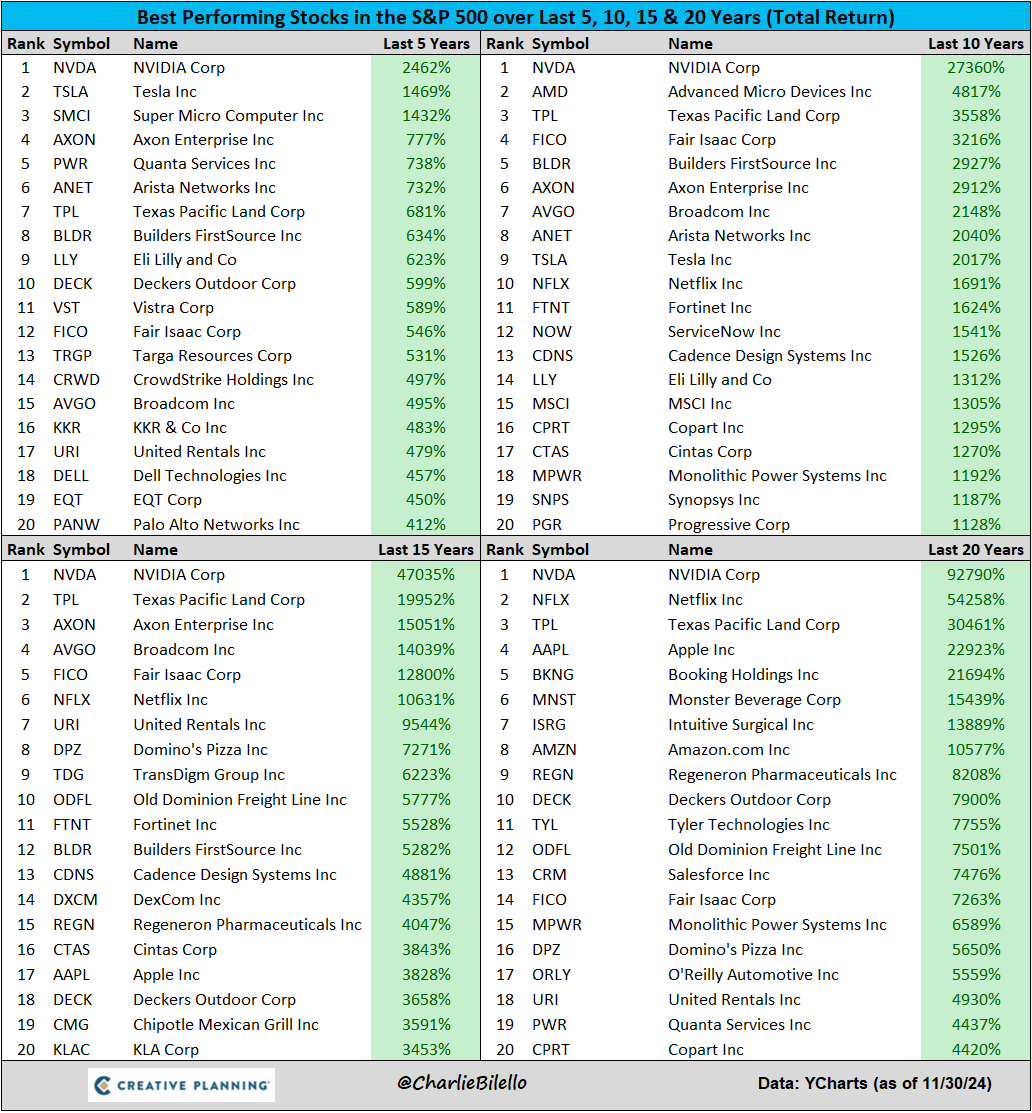Image resolution: width=1032 pixels, height=1113 pixels.
Task: Click DexCom Inc name
Action: coord(177,899)
